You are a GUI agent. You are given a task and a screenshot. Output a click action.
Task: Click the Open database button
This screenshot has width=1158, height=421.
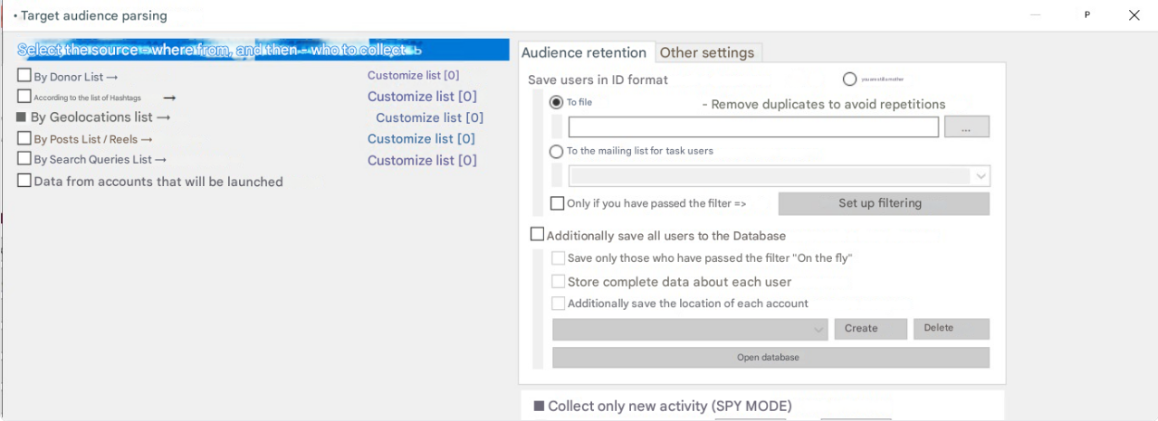coord(771,357)
